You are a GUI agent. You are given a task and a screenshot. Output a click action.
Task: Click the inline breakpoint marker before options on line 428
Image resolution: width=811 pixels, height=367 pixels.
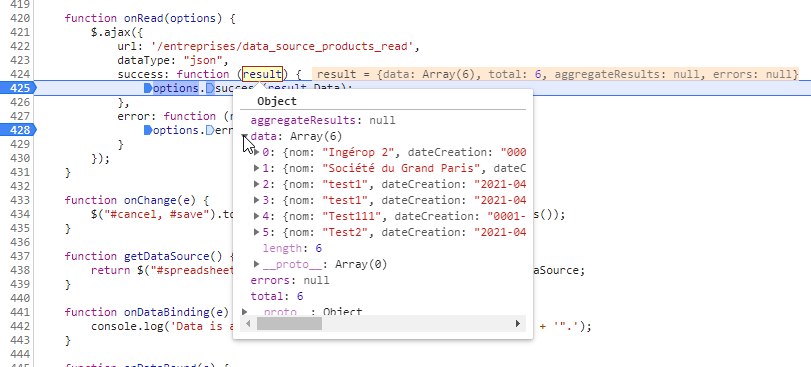click(148, 130)
